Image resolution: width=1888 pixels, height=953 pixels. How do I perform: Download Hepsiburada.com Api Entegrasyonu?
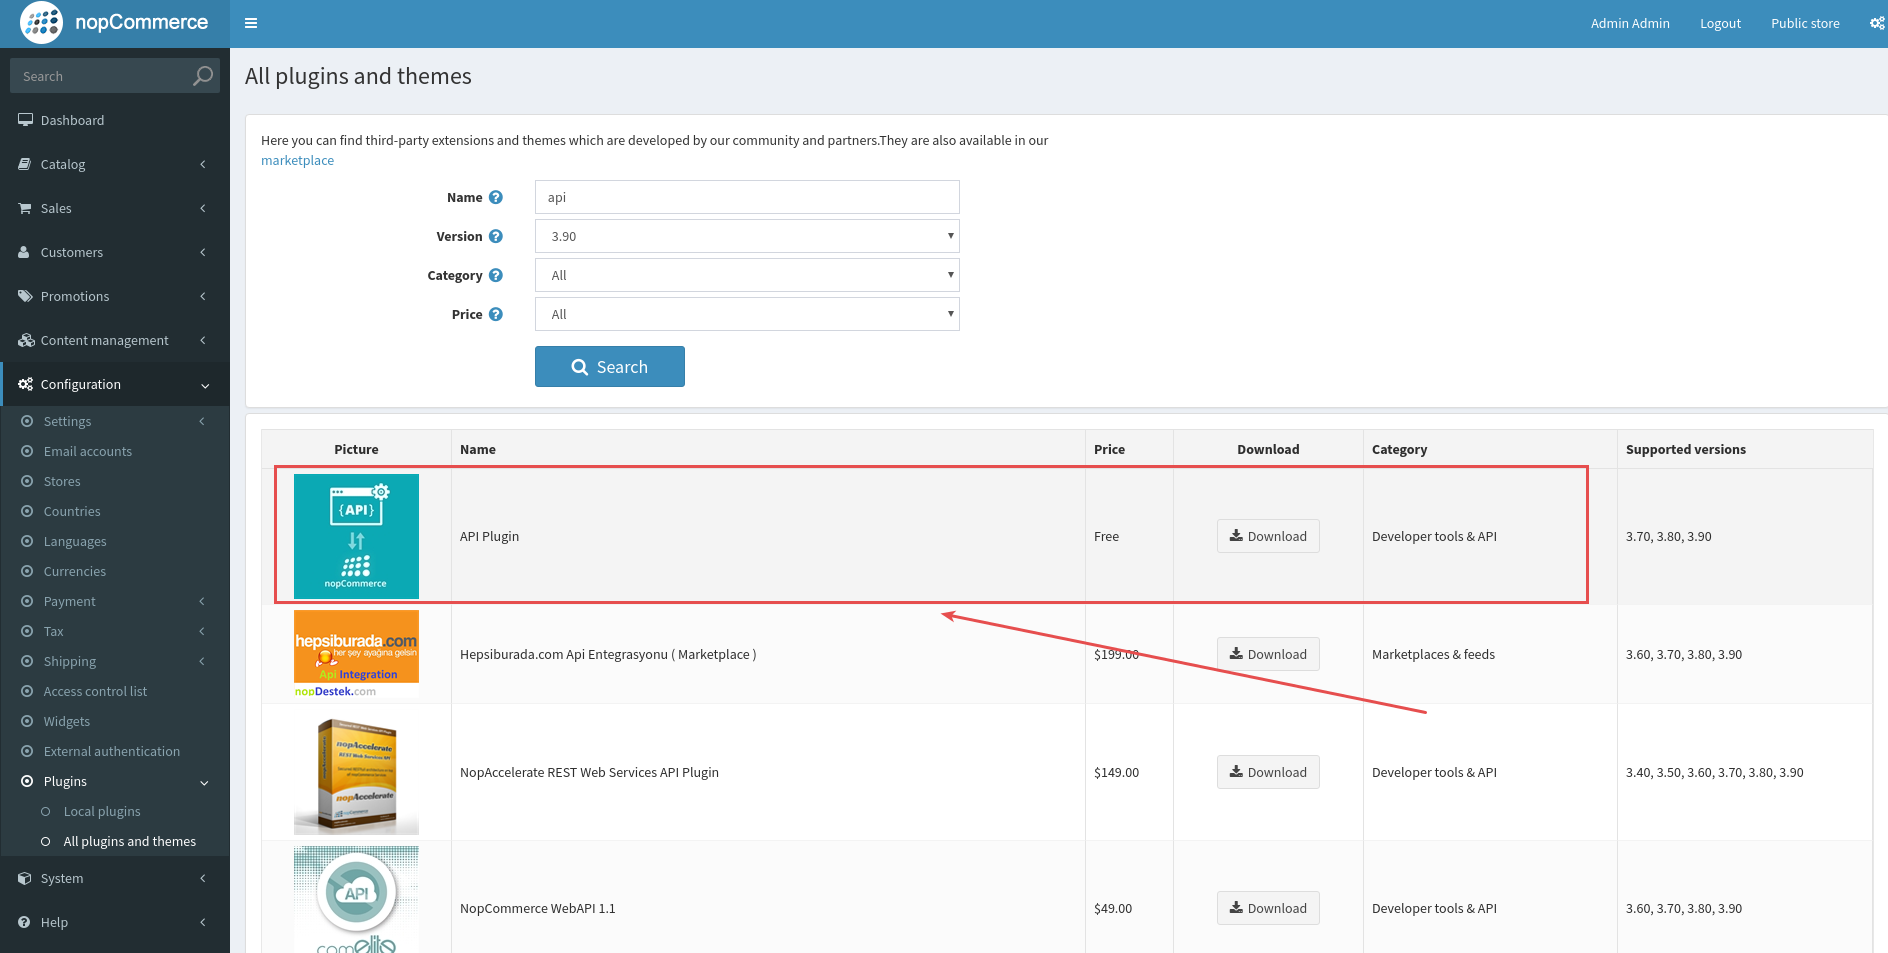pos(1268,654)
